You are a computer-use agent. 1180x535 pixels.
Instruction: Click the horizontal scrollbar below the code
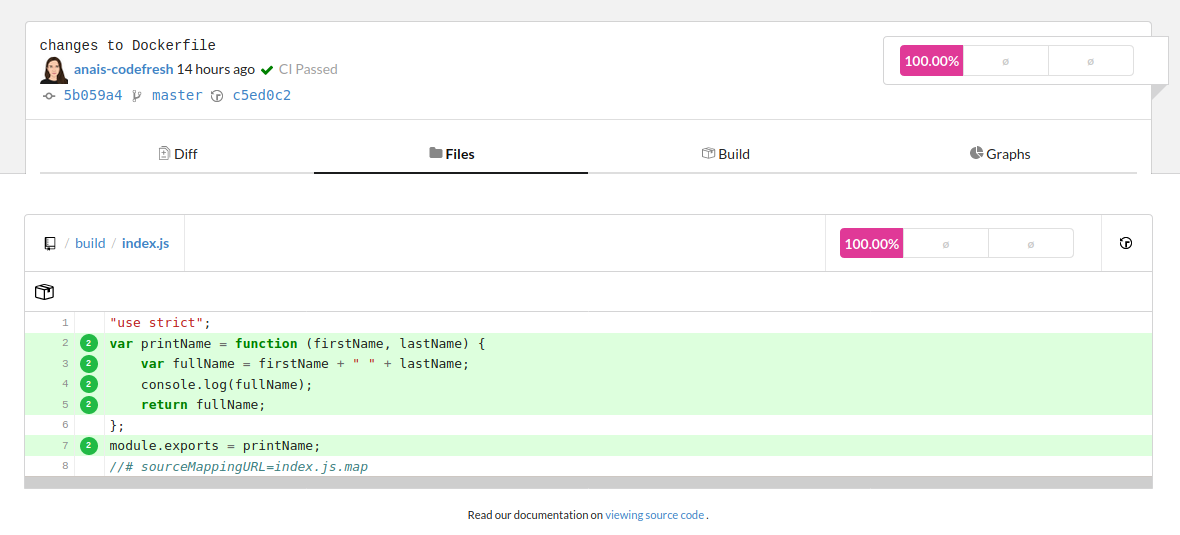pyautogui.click(x=588, y=483)
